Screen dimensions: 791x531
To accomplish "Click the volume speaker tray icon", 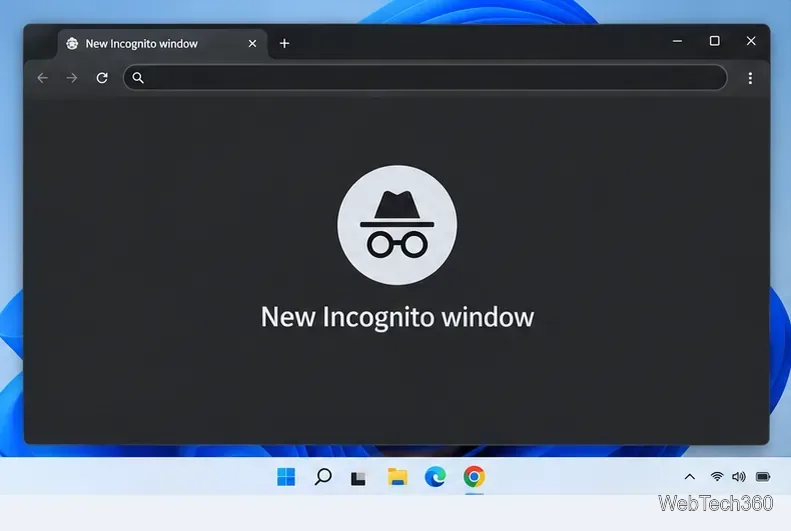I will [739, 477].
